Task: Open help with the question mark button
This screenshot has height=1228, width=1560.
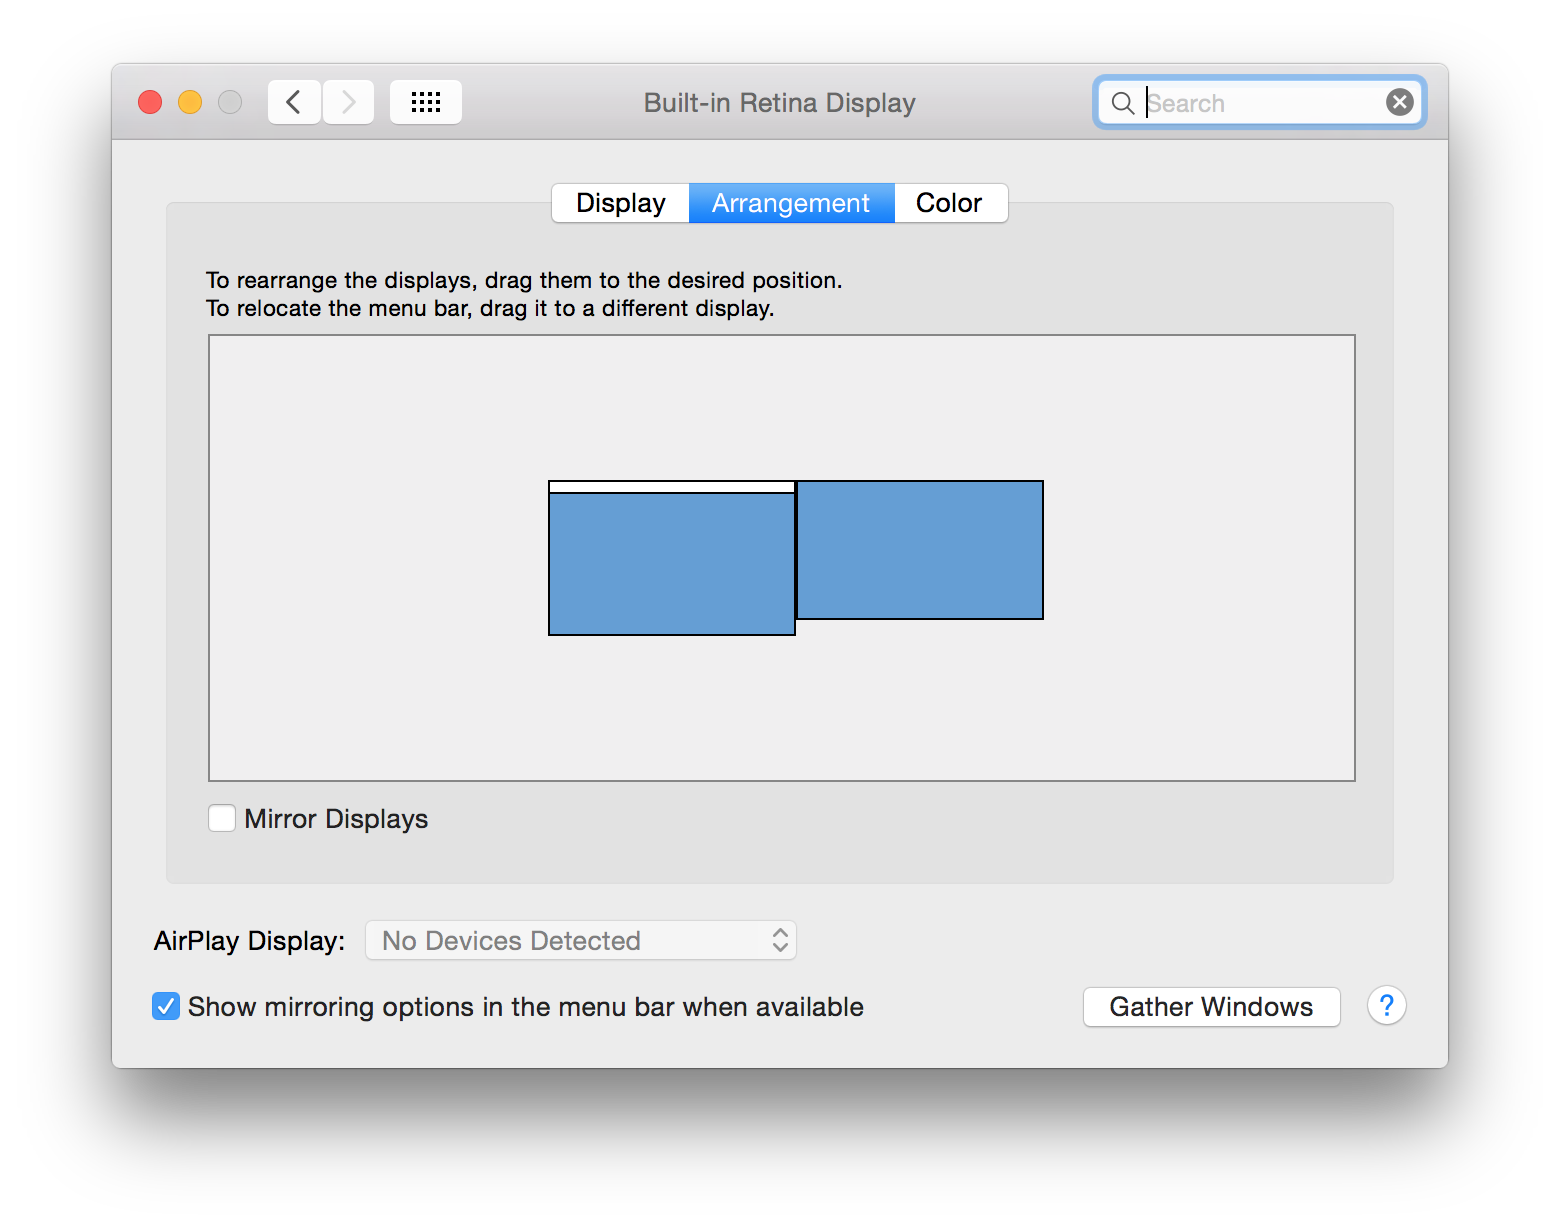Action: point(1387,1006)
